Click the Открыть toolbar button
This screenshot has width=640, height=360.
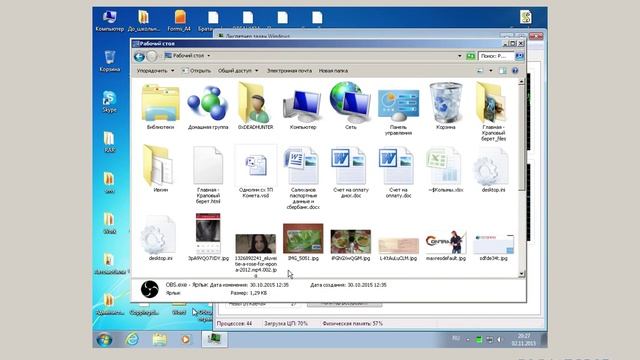(196, 71)
